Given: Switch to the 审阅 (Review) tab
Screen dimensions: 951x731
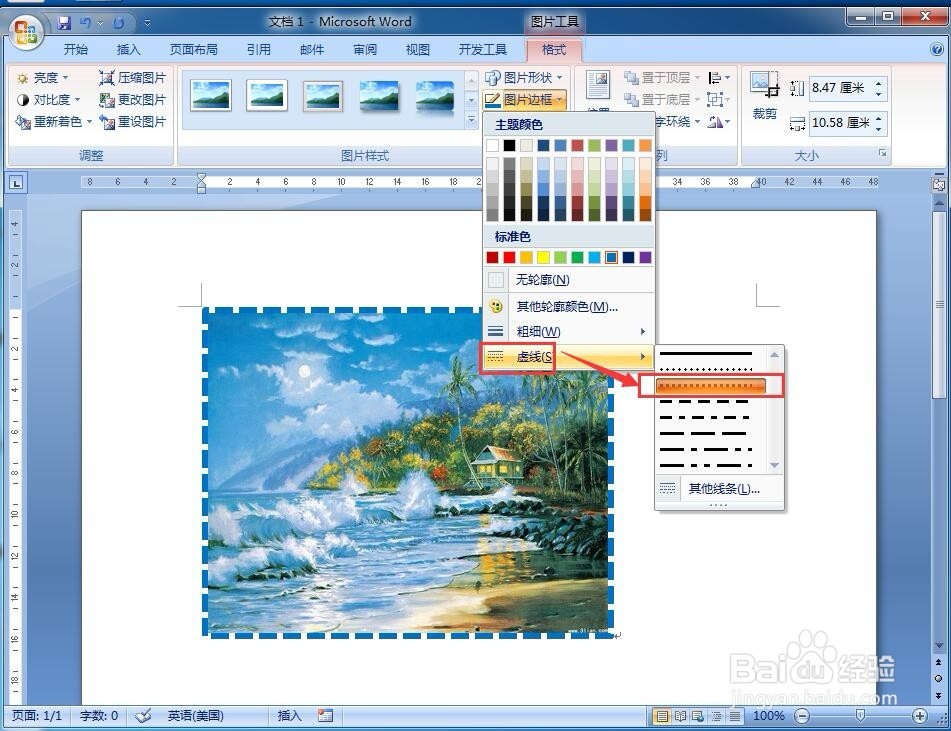Looking at the screenshot, I should click(x=365, y=50).
